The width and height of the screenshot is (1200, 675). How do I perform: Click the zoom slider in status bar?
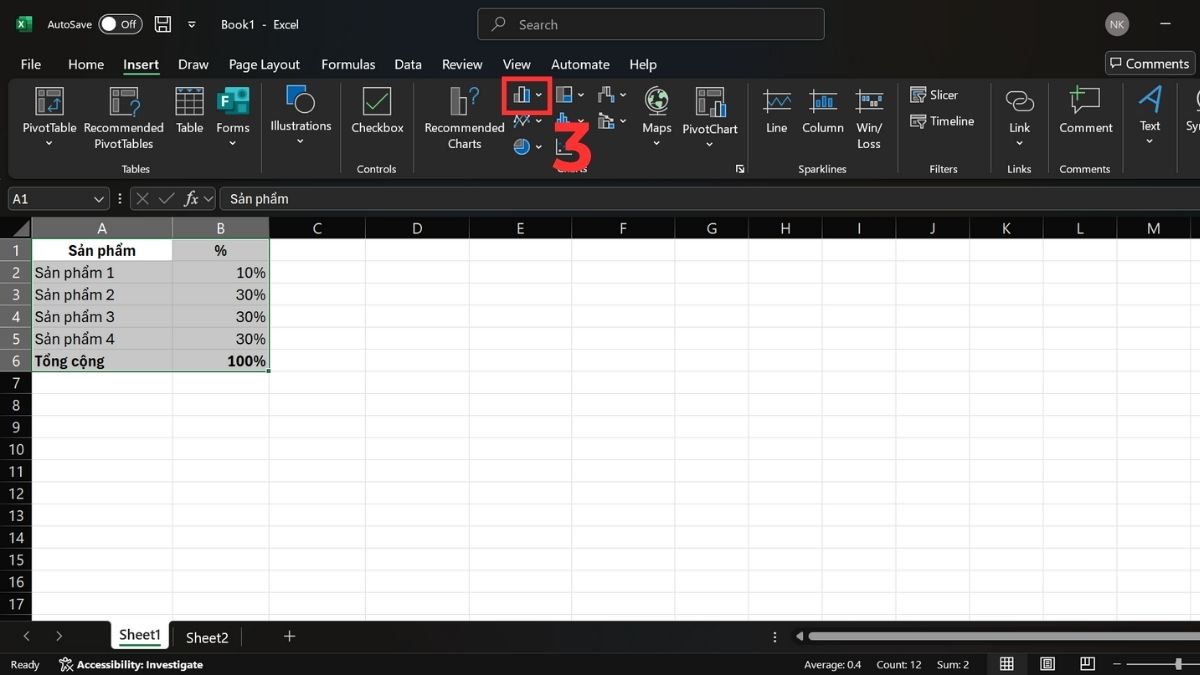click(1165, 664)
